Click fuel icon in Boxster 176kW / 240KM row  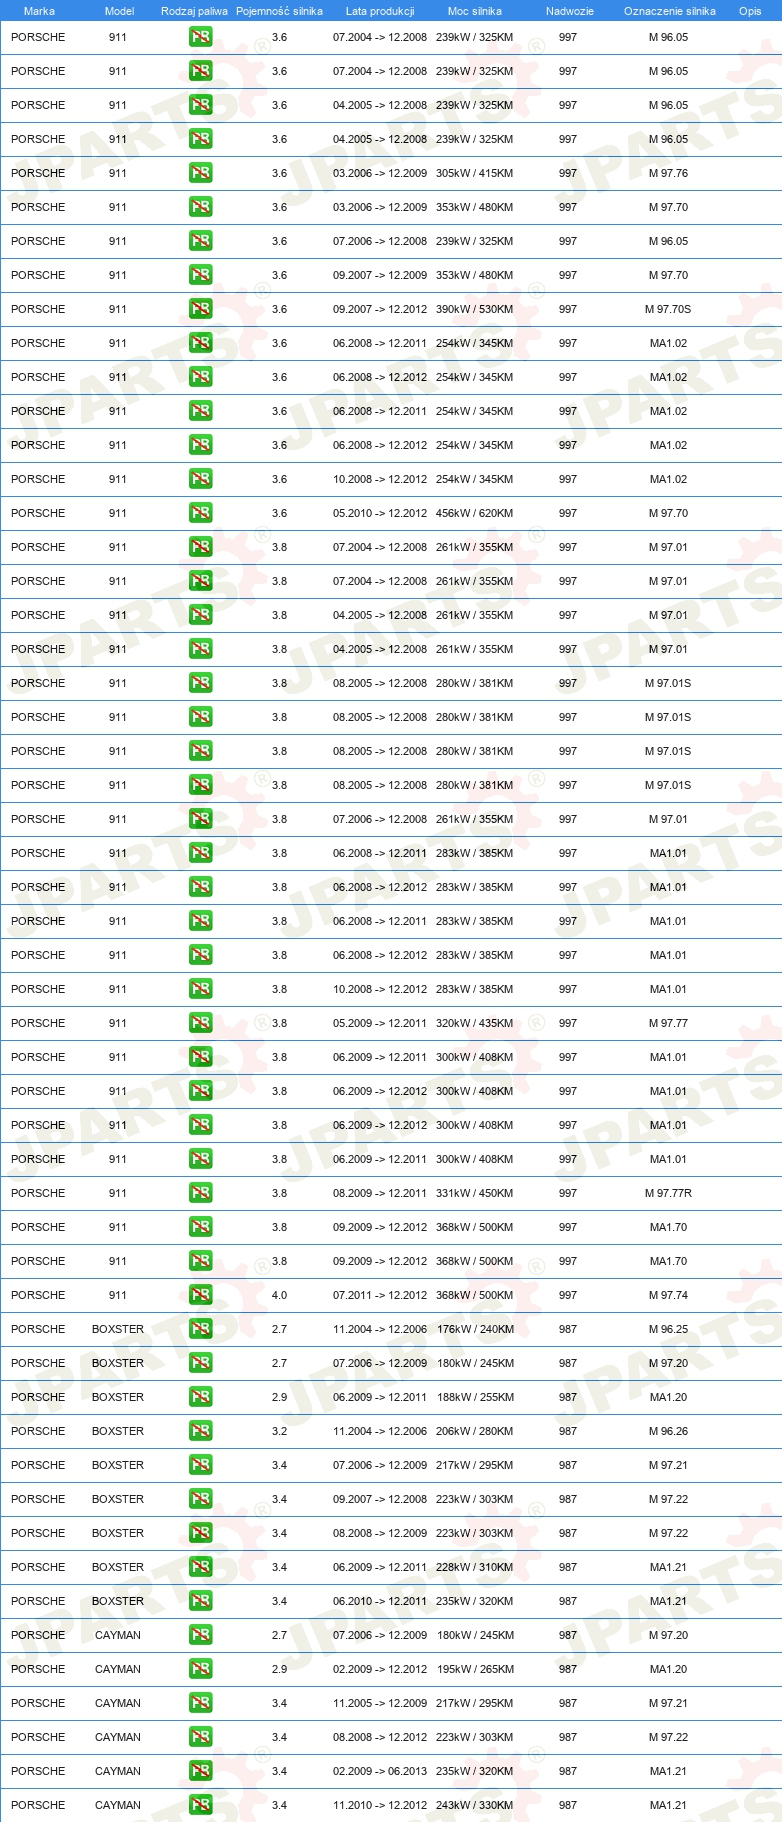point(200,1329)
